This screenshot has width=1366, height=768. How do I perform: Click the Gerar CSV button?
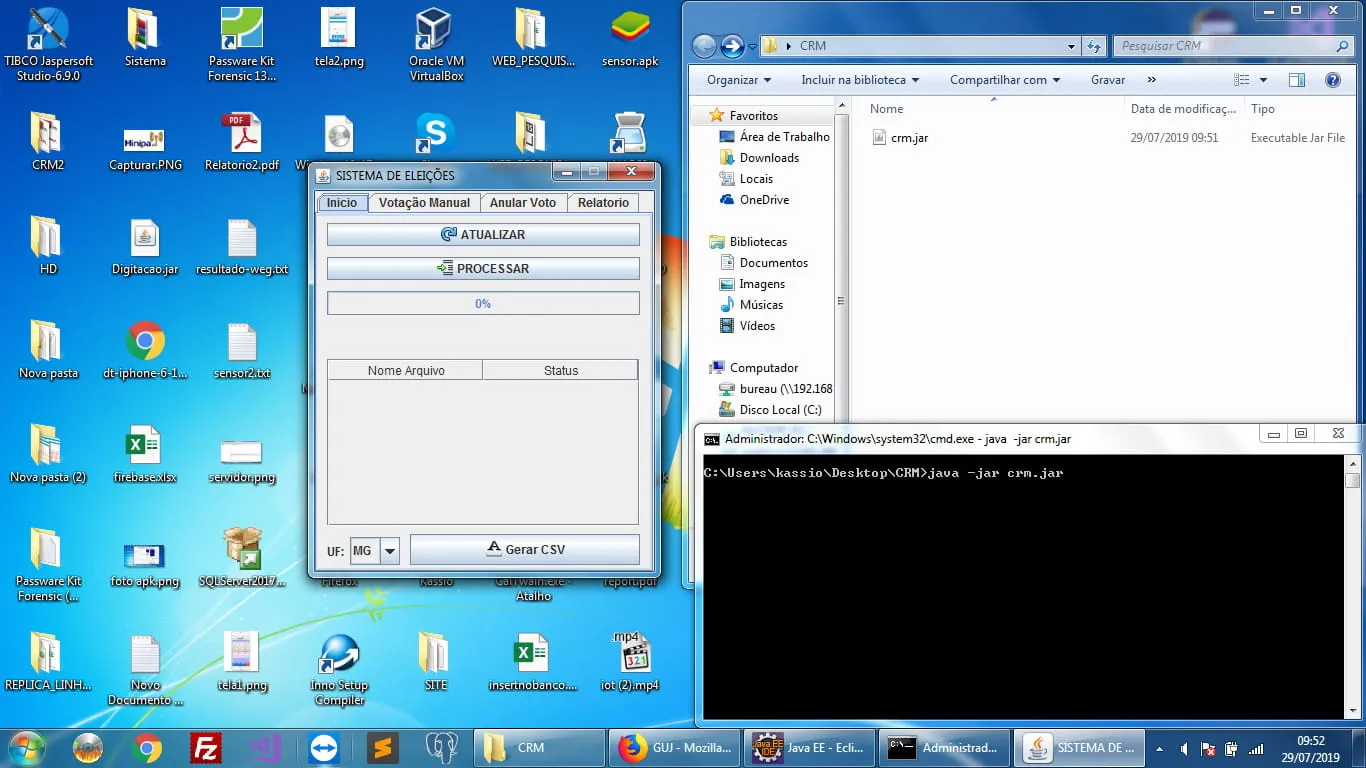tap(525, 549)
